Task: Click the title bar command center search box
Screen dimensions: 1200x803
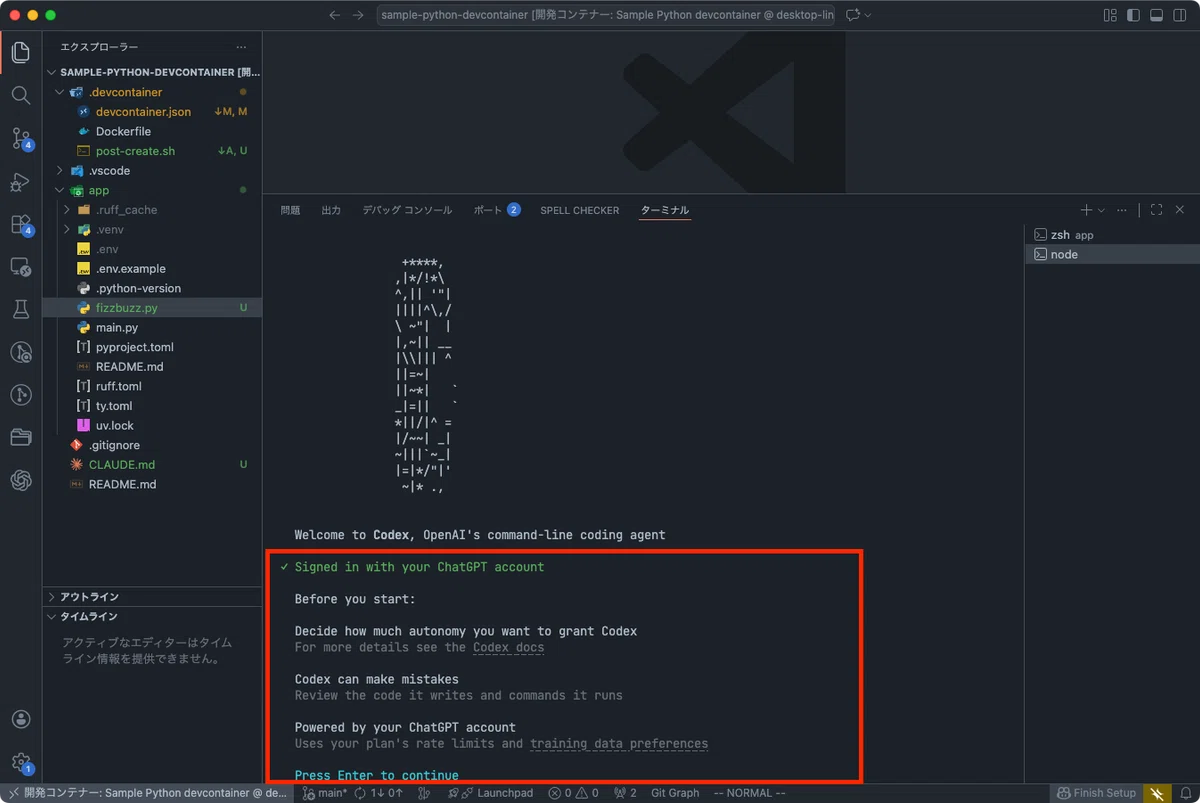Action: pos(606,15)
